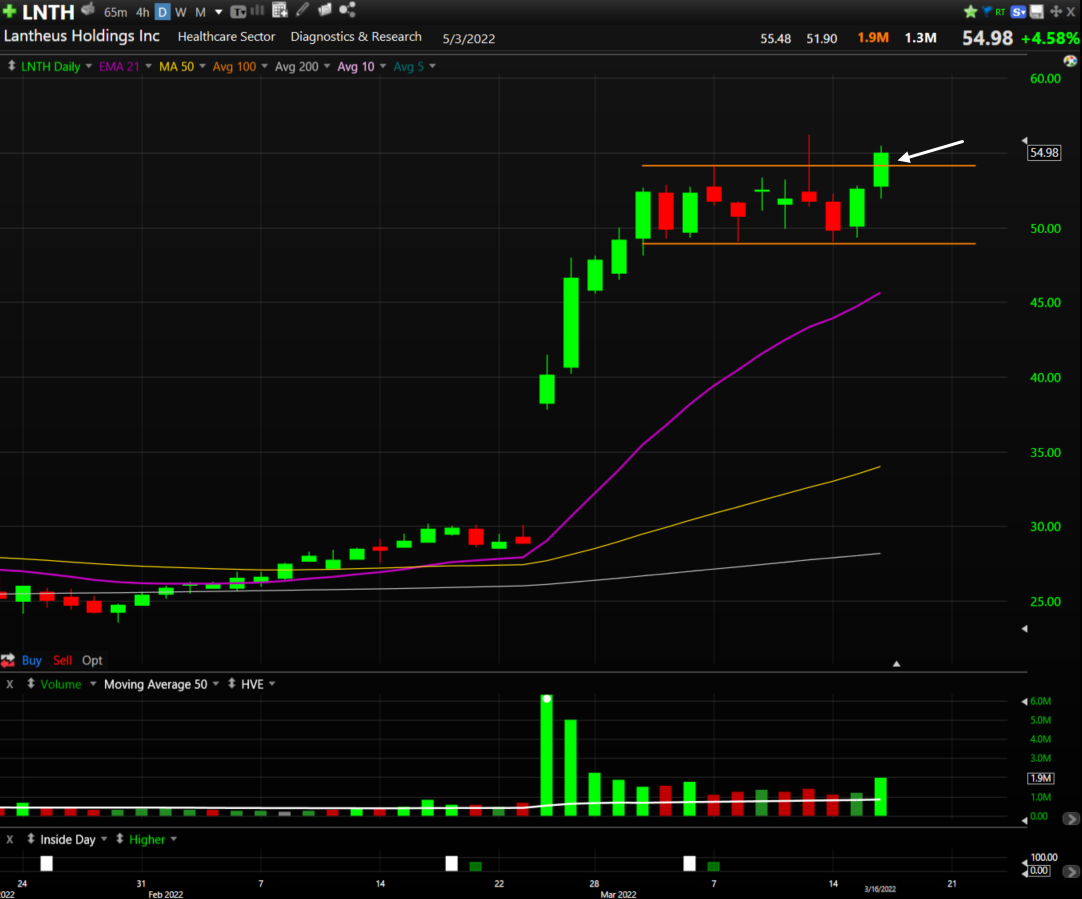Select the pencil drawing tool
Screen dimensions: 1082x899
tap(302, 10)
